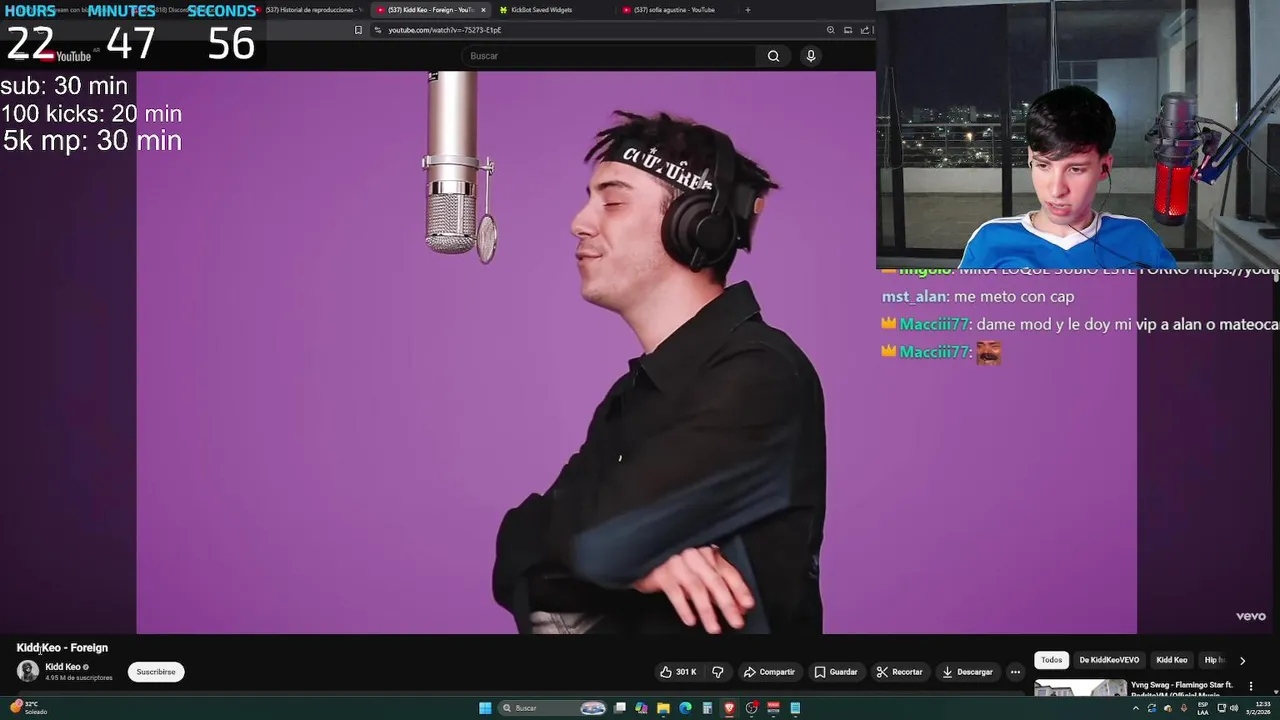The image size is (1280, 720).
Task: Click the browser address bar URL
Action: click(x=444, y=30)
